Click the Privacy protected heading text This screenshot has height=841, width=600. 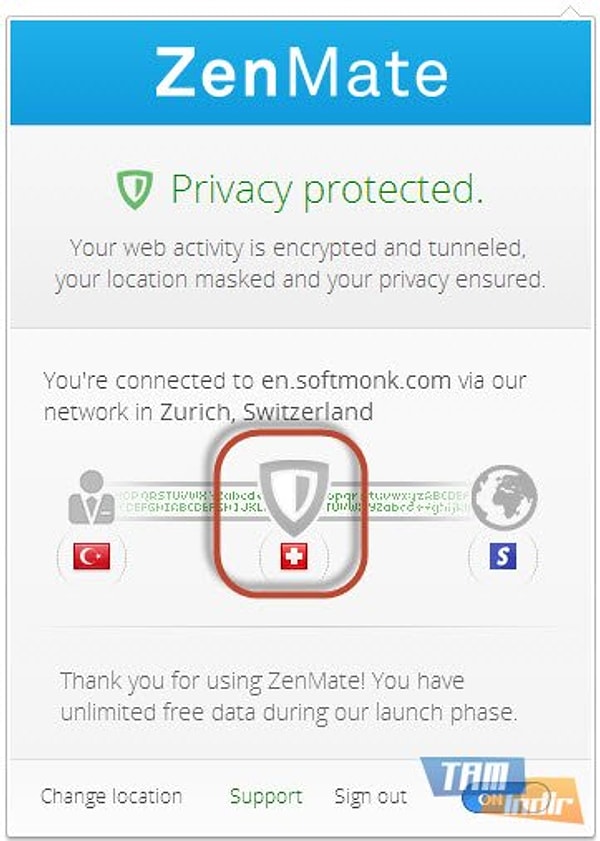click(x=327, y=190)
